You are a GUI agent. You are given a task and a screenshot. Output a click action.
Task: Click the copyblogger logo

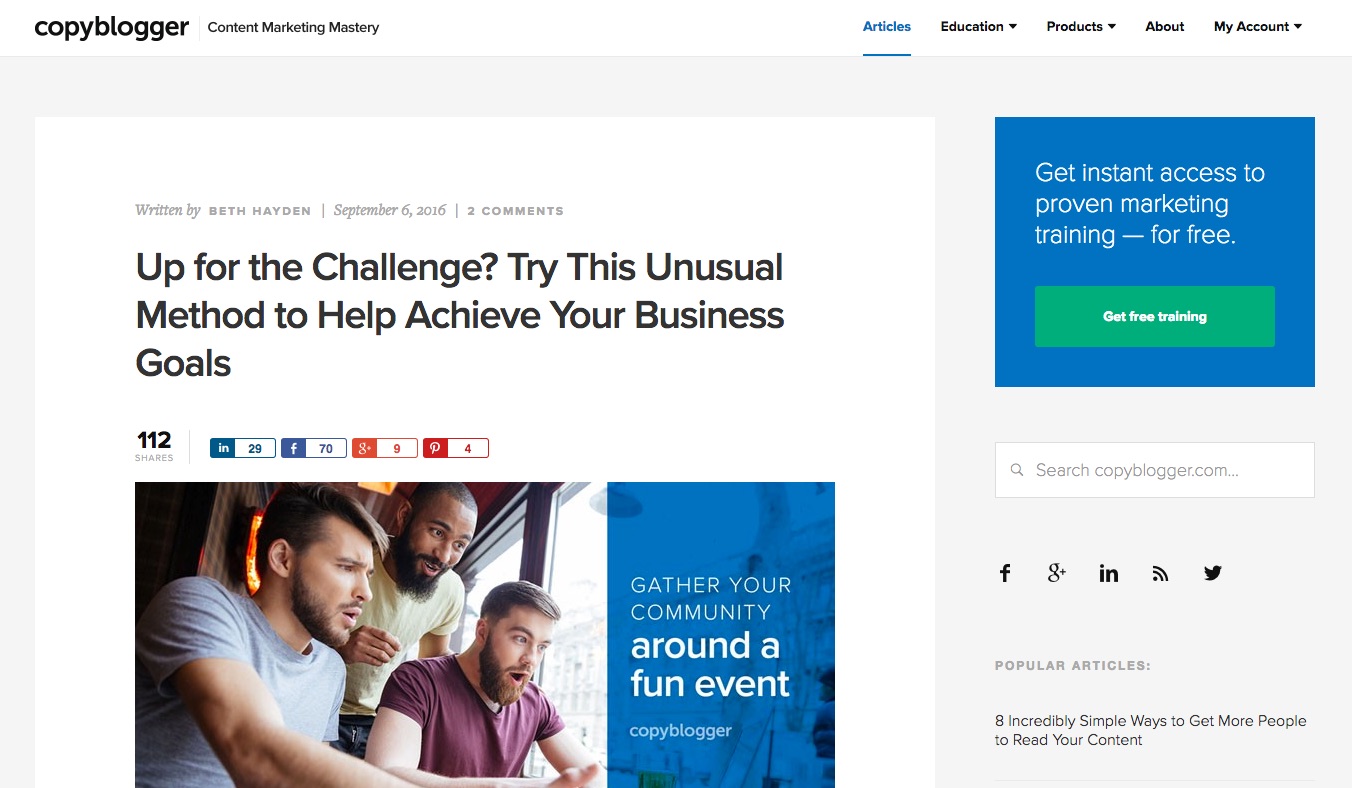[x=111, y=28]
